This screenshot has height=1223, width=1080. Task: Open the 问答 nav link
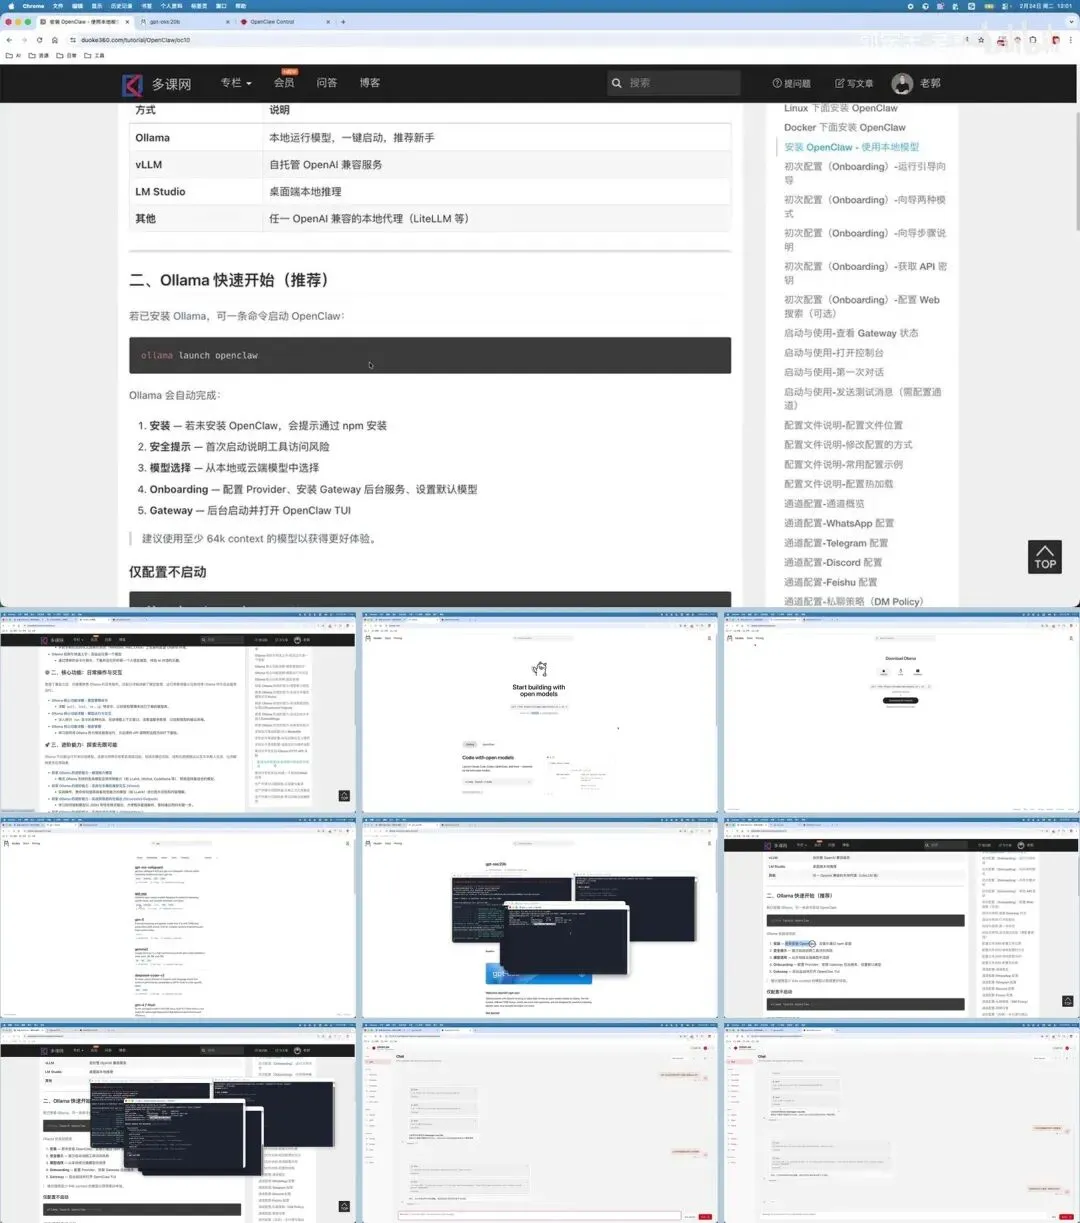(x=327, y=83)
